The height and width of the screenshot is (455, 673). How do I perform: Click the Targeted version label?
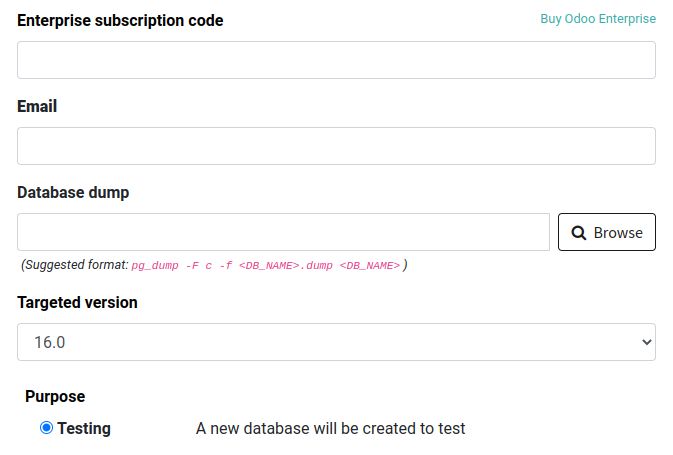[77, 303]
